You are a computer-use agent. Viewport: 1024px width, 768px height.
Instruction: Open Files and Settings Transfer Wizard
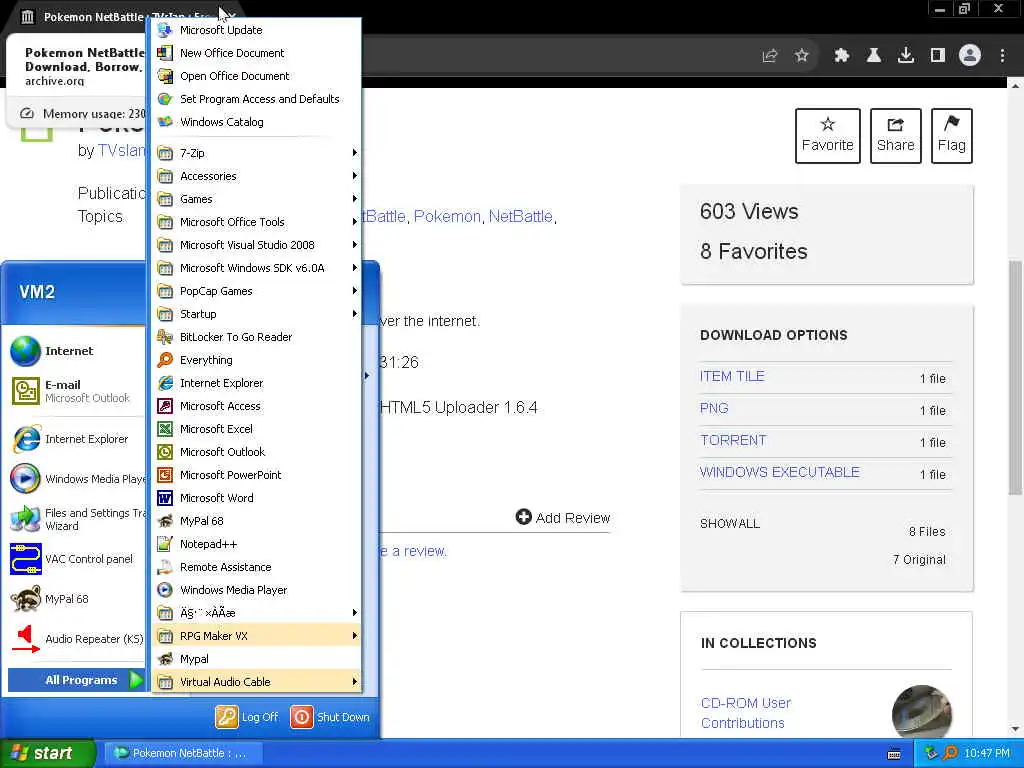click(76, 519)
